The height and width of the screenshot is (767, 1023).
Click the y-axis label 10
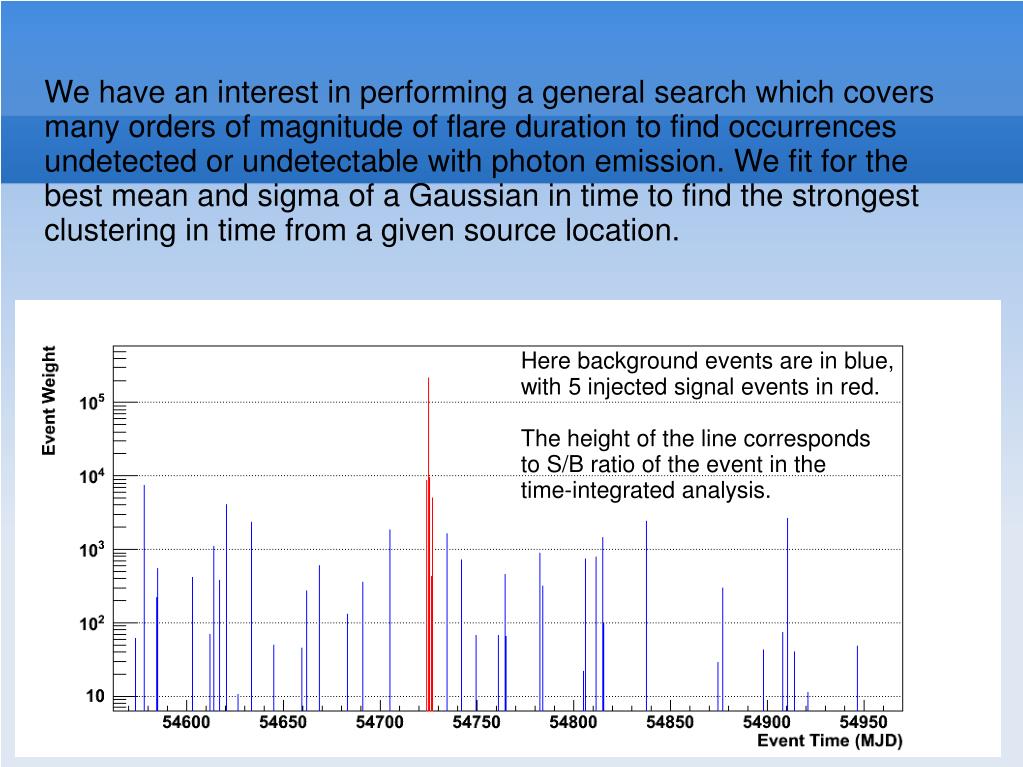95,697
